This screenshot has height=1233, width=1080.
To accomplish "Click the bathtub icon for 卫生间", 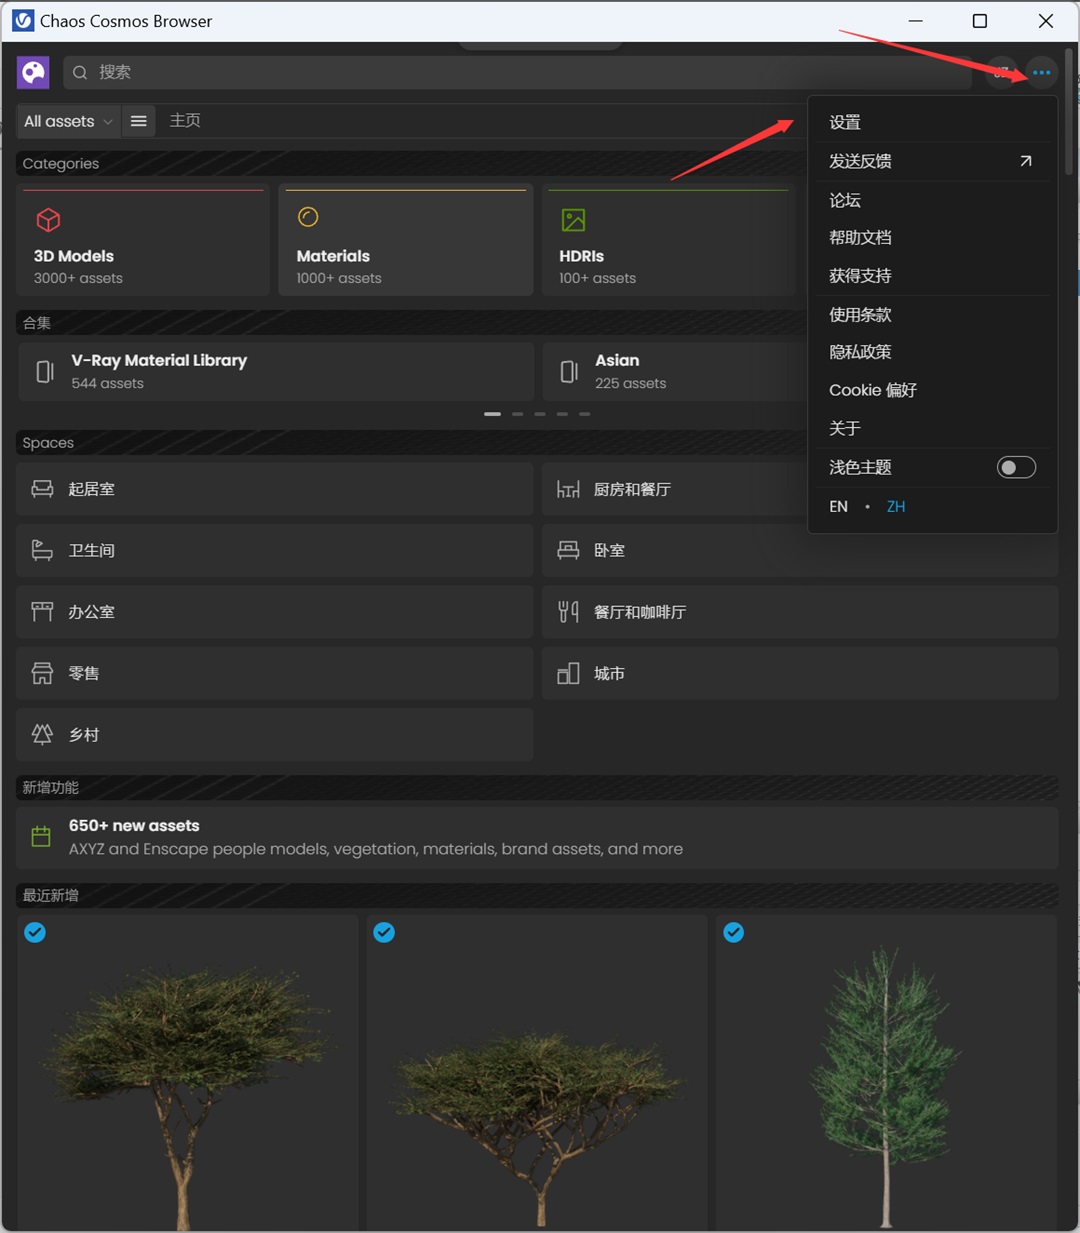I will point(42,550).
